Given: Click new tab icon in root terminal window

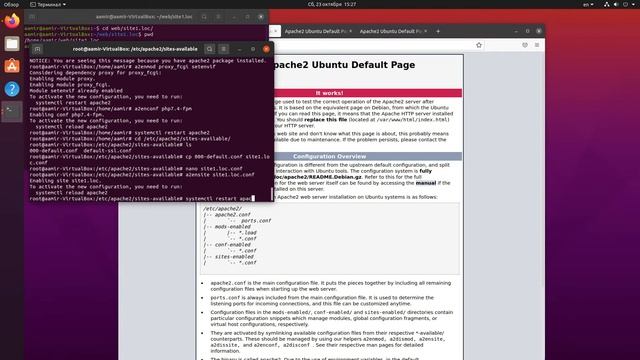Looking at the screenshot, I should pyautogui.click(x=37, y=49).
